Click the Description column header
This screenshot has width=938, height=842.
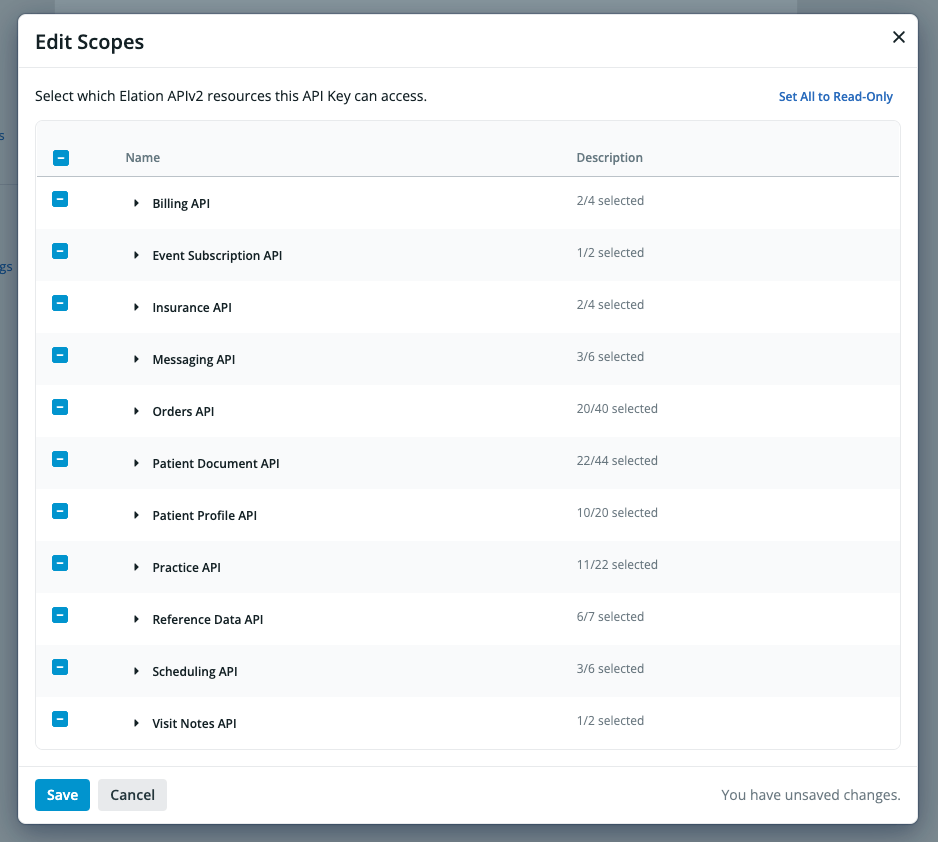pyautogui.click(x=610, y=158)
